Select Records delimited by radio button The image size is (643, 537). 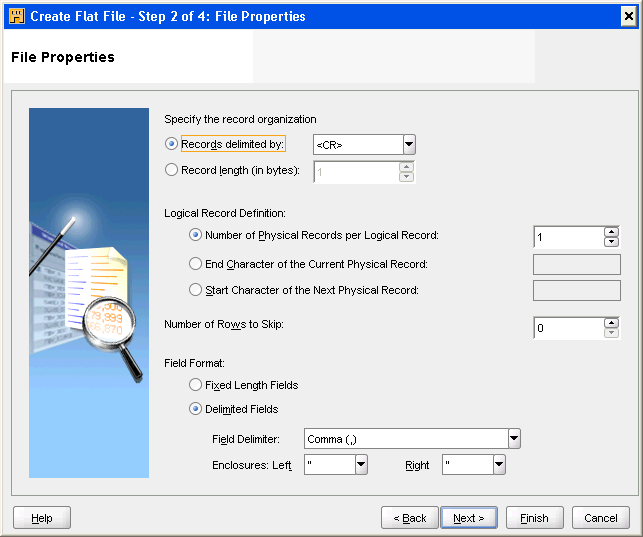tap(171, 144)
